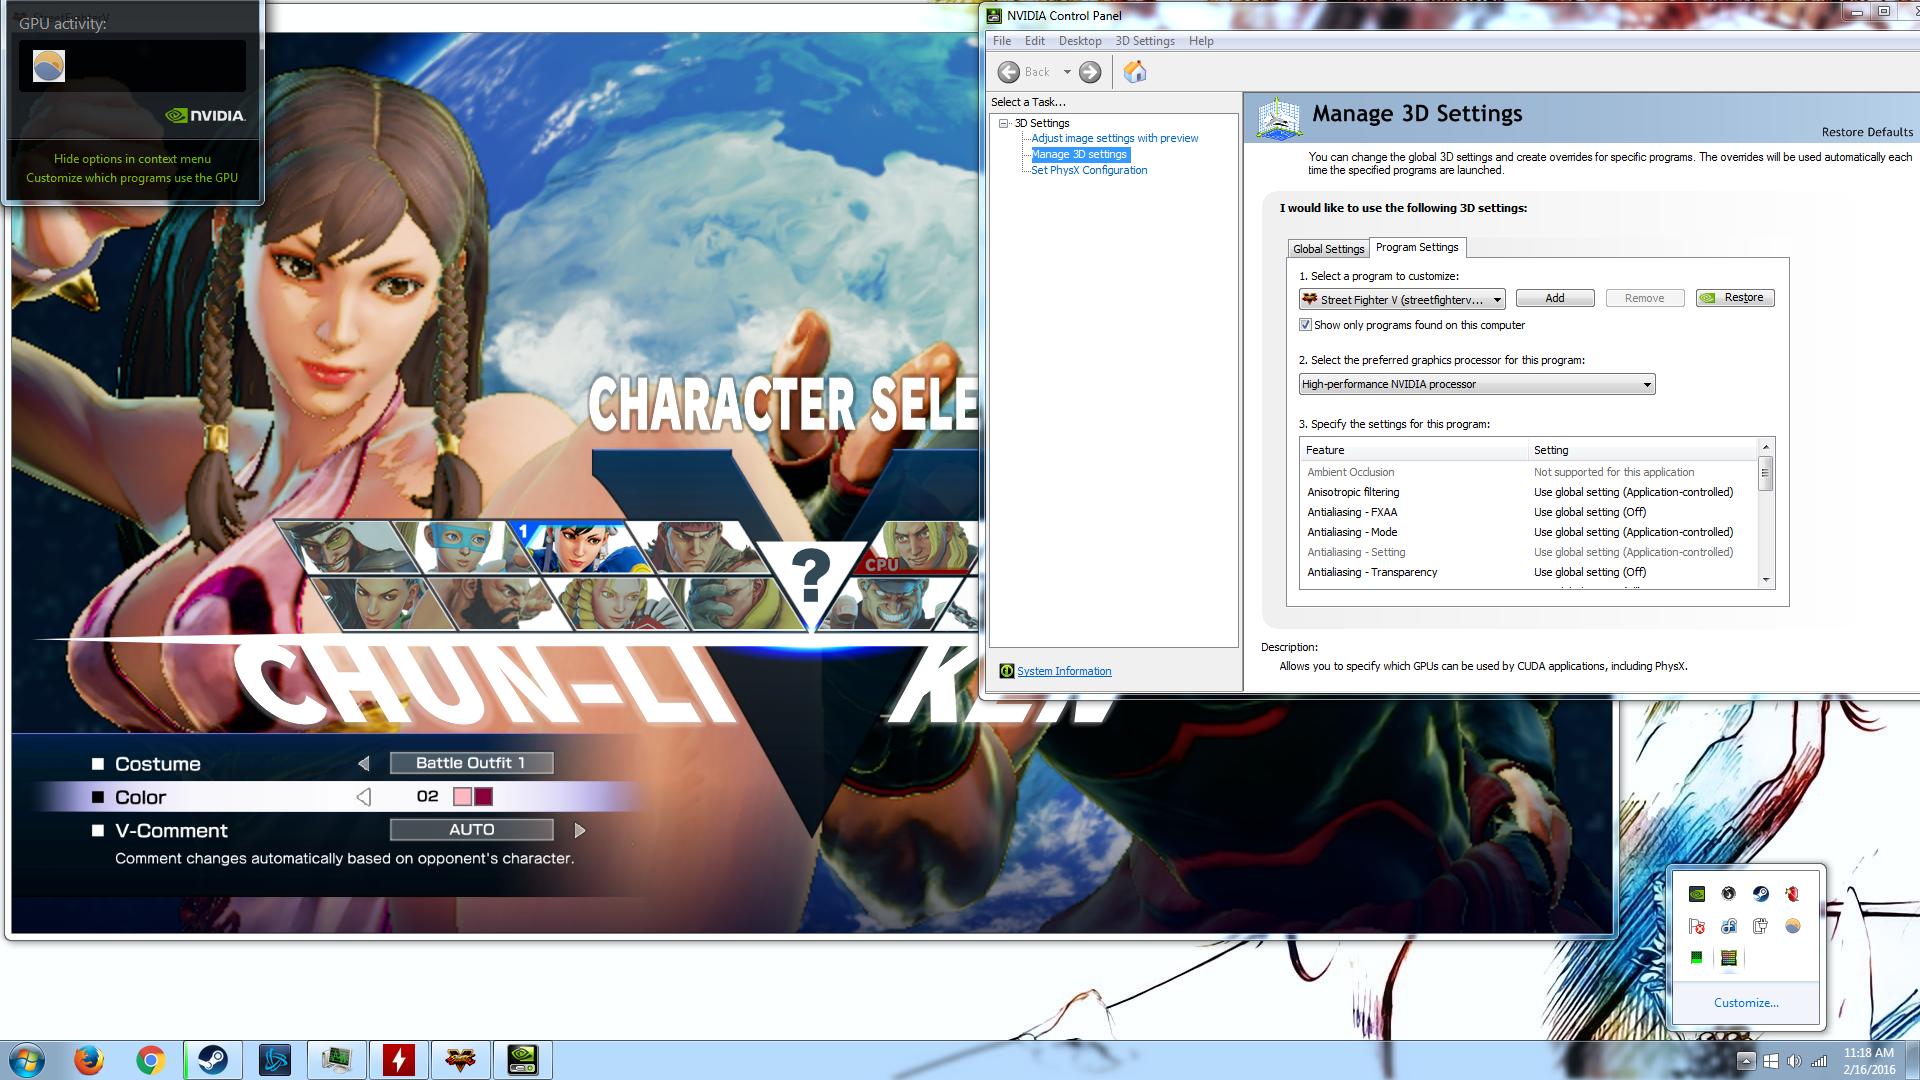Open the System Information link
The width and height of the screenshot is (1920, 1080).
pos(1064,671)
